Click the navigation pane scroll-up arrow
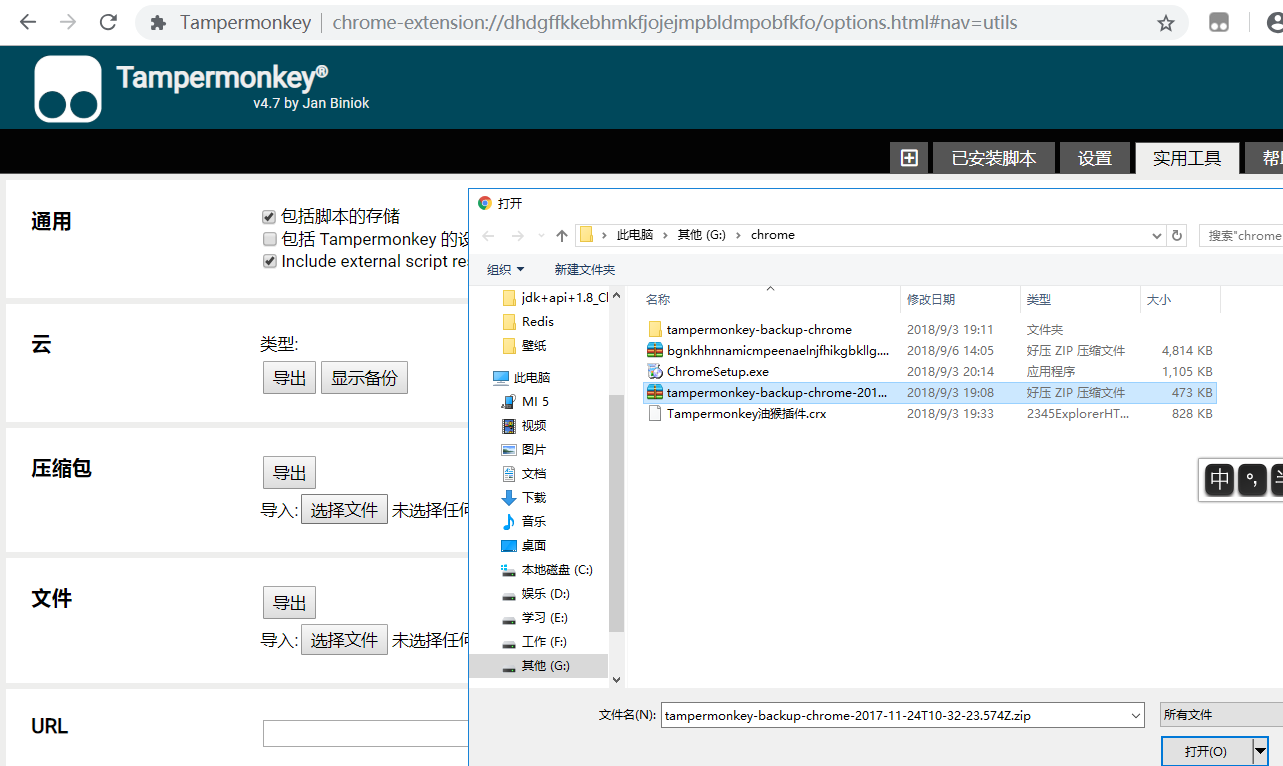The width and height of the screenshot is (1283, 766). (x=616, y=296)
